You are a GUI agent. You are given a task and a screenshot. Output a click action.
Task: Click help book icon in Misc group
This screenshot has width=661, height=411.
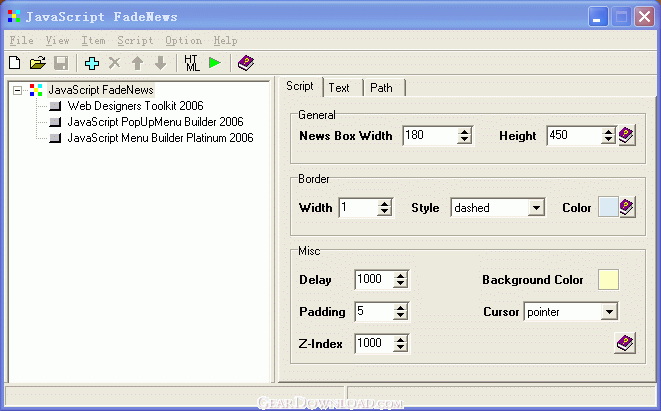tap(625, 343)
